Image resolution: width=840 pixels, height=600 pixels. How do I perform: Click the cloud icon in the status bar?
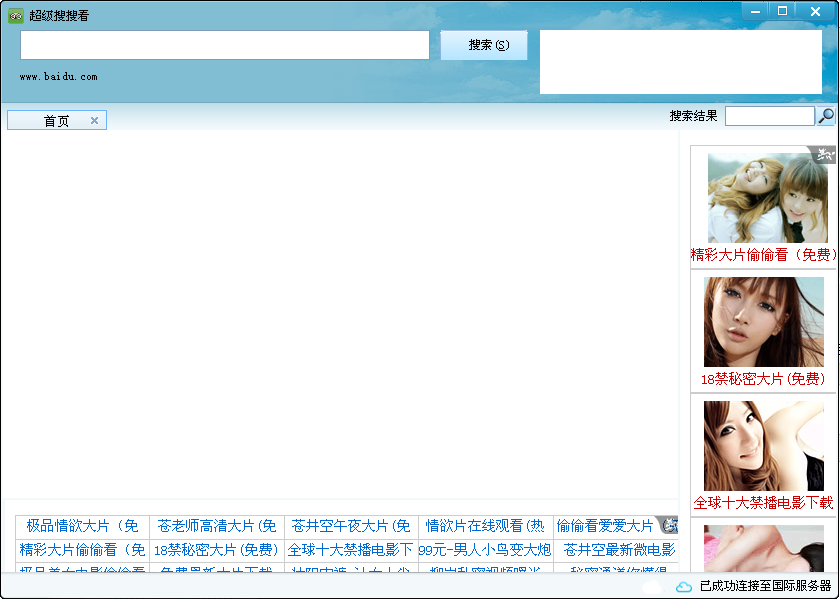684,587
